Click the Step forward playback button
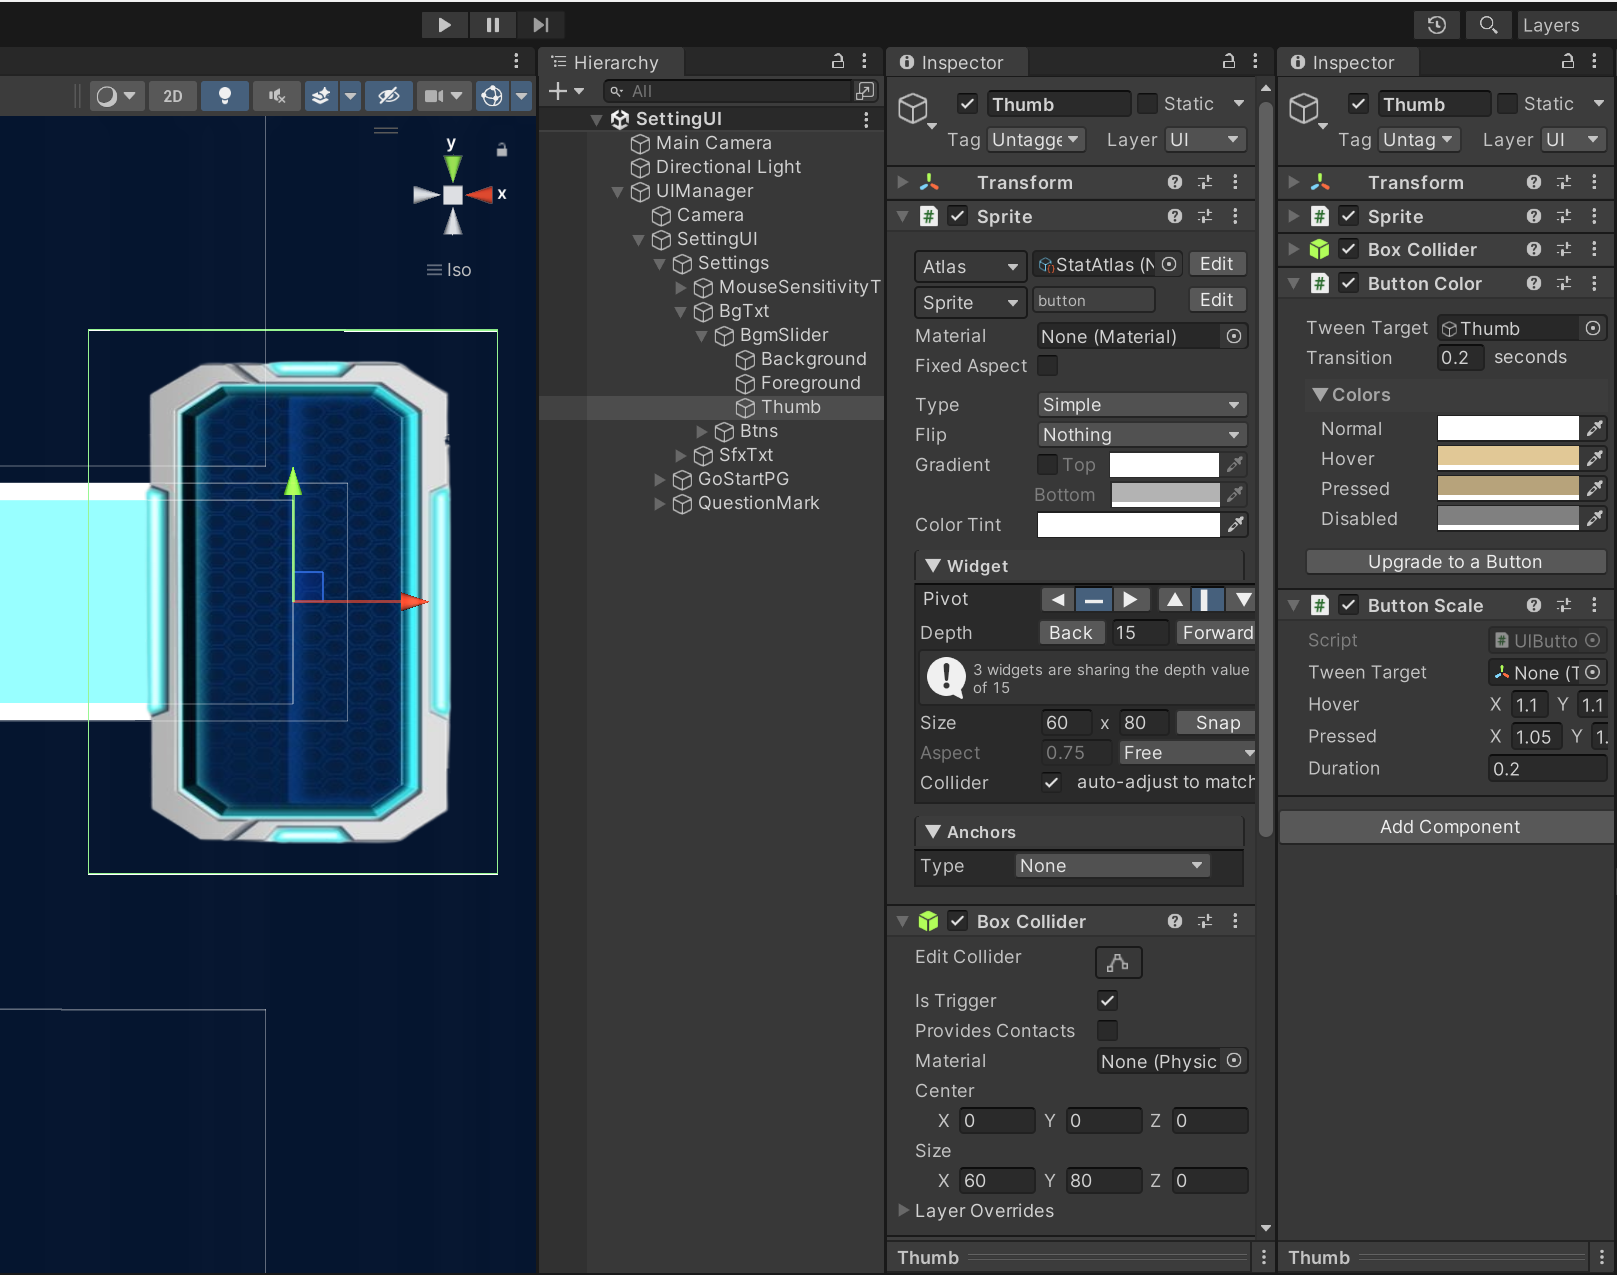Image resolution: width=1617 pixels, height=1275 pixels. tap(540, 25)
